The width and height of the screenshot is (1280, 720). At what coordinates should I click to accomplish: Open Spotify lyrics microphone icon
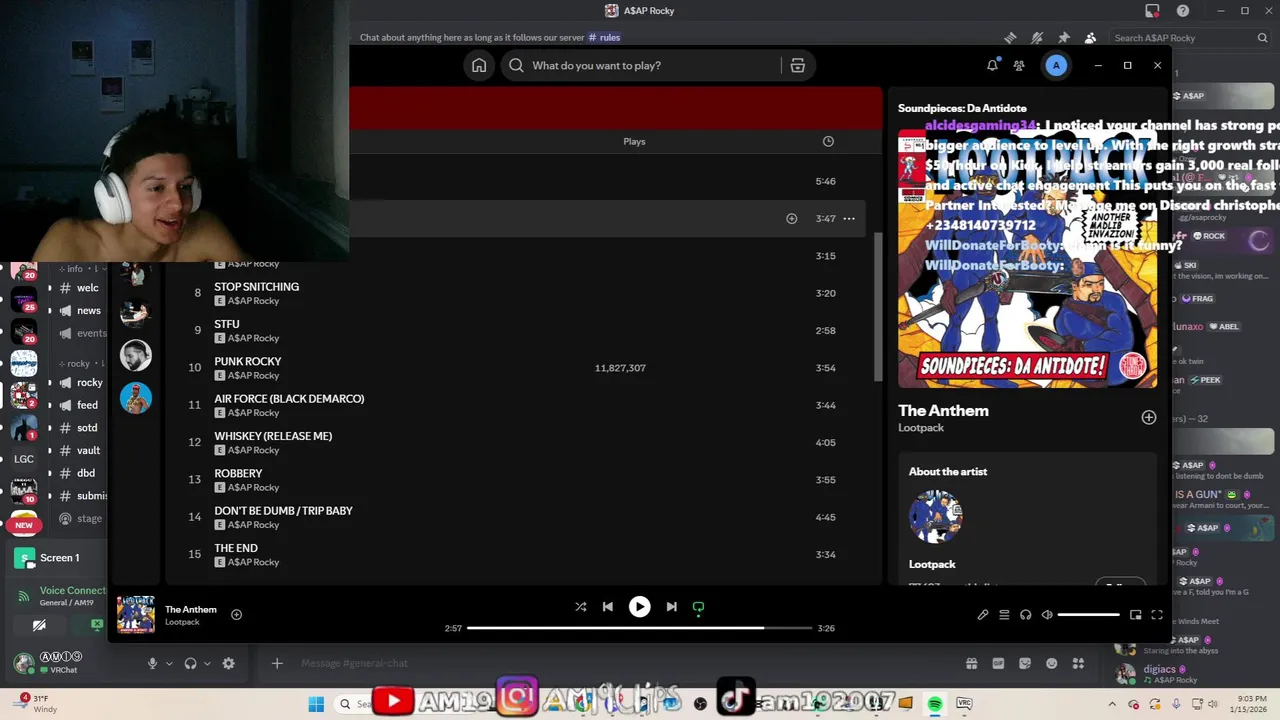coord(982,615)
